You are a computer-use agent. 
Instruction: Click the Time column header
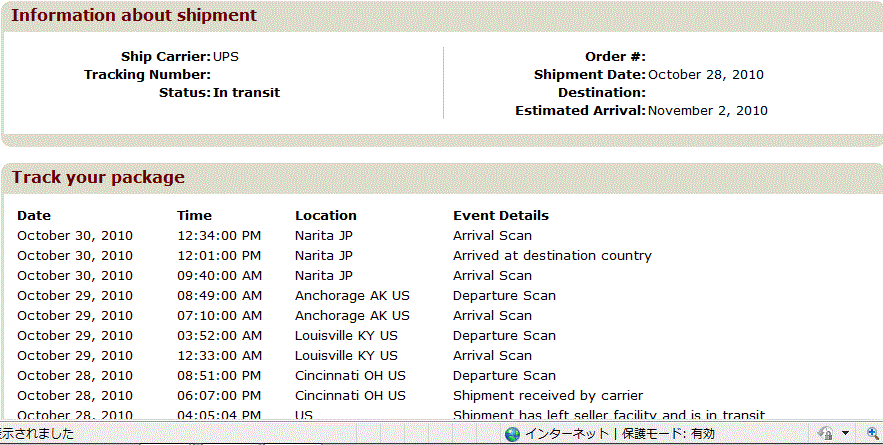click(x=194, y=216)
